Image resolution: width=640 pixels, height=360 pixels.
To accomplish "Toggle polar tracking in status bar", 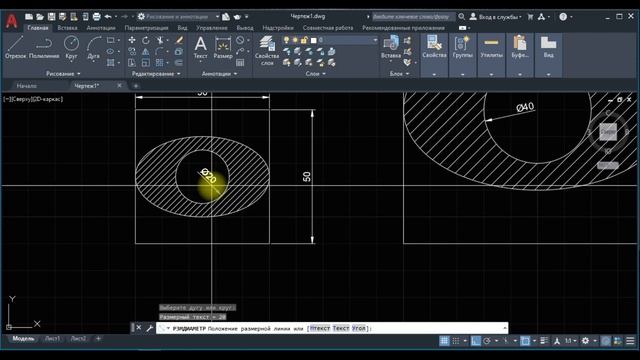I will pyautogui.click(x=487, y=341).
